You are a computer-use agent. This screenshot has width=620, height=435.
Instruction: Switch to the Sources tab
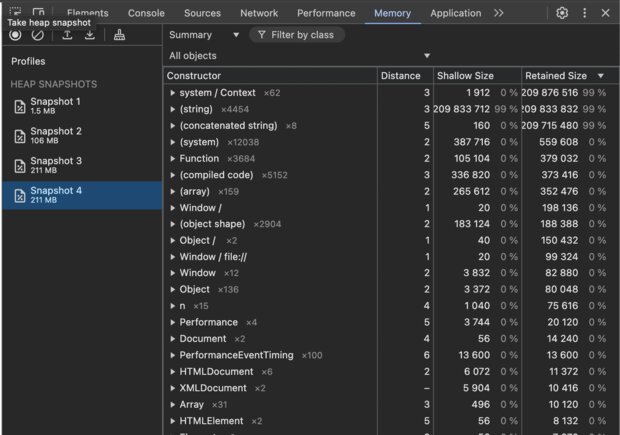[x=202, y=13]
